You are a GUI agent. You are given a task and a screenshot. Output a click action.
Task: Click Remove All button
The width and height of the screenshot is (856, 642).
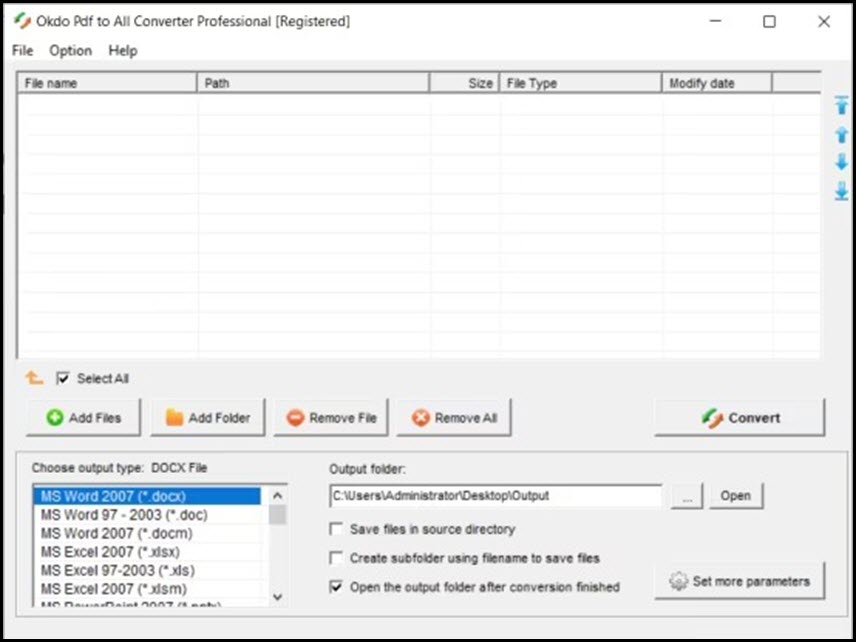coord(454,418)
